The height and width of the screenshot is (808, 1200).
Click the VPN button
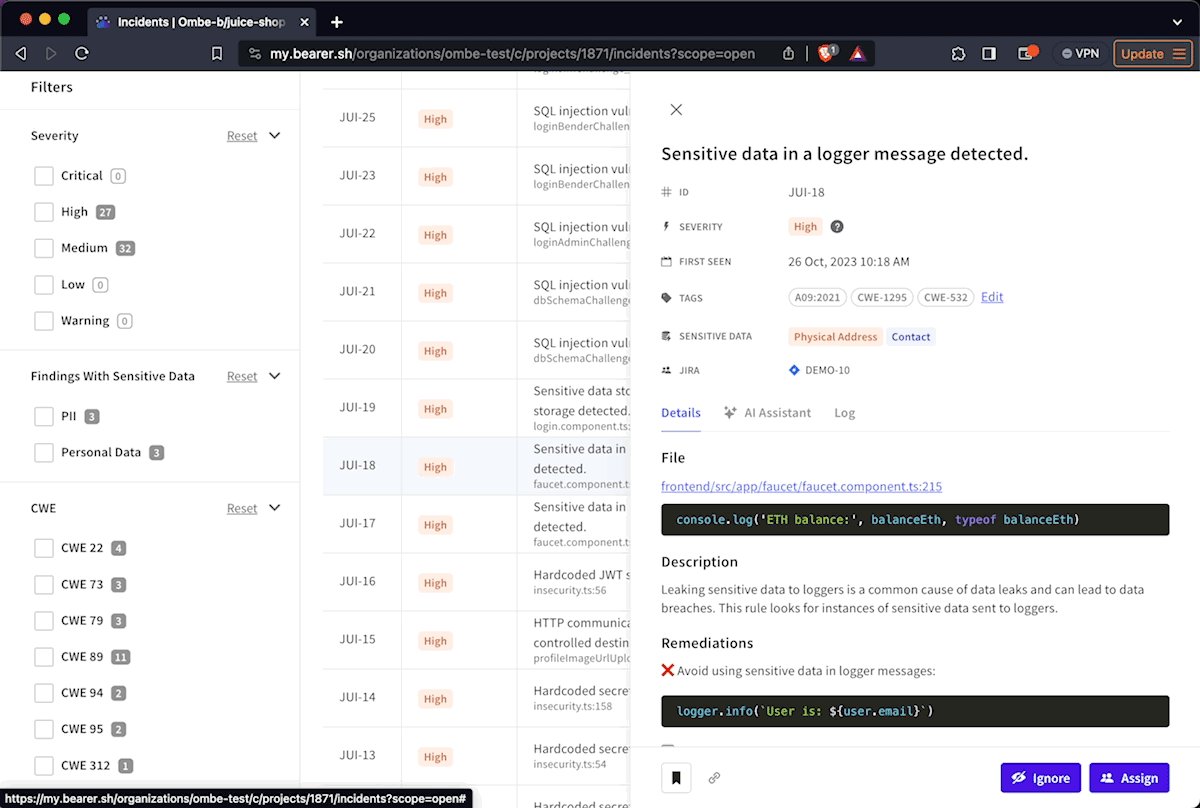point(1080,54)
